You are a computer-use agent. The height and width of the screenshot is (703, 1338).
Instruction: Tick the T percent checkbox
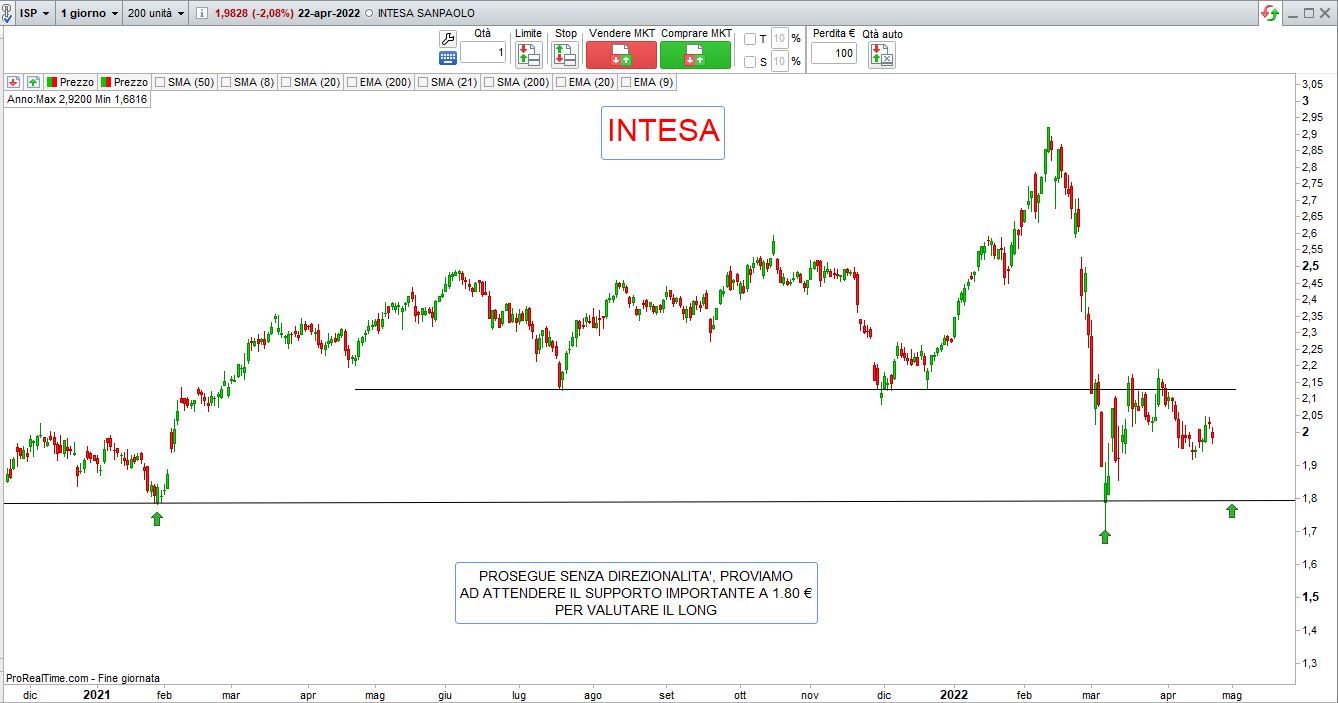[x=750, y=39]
